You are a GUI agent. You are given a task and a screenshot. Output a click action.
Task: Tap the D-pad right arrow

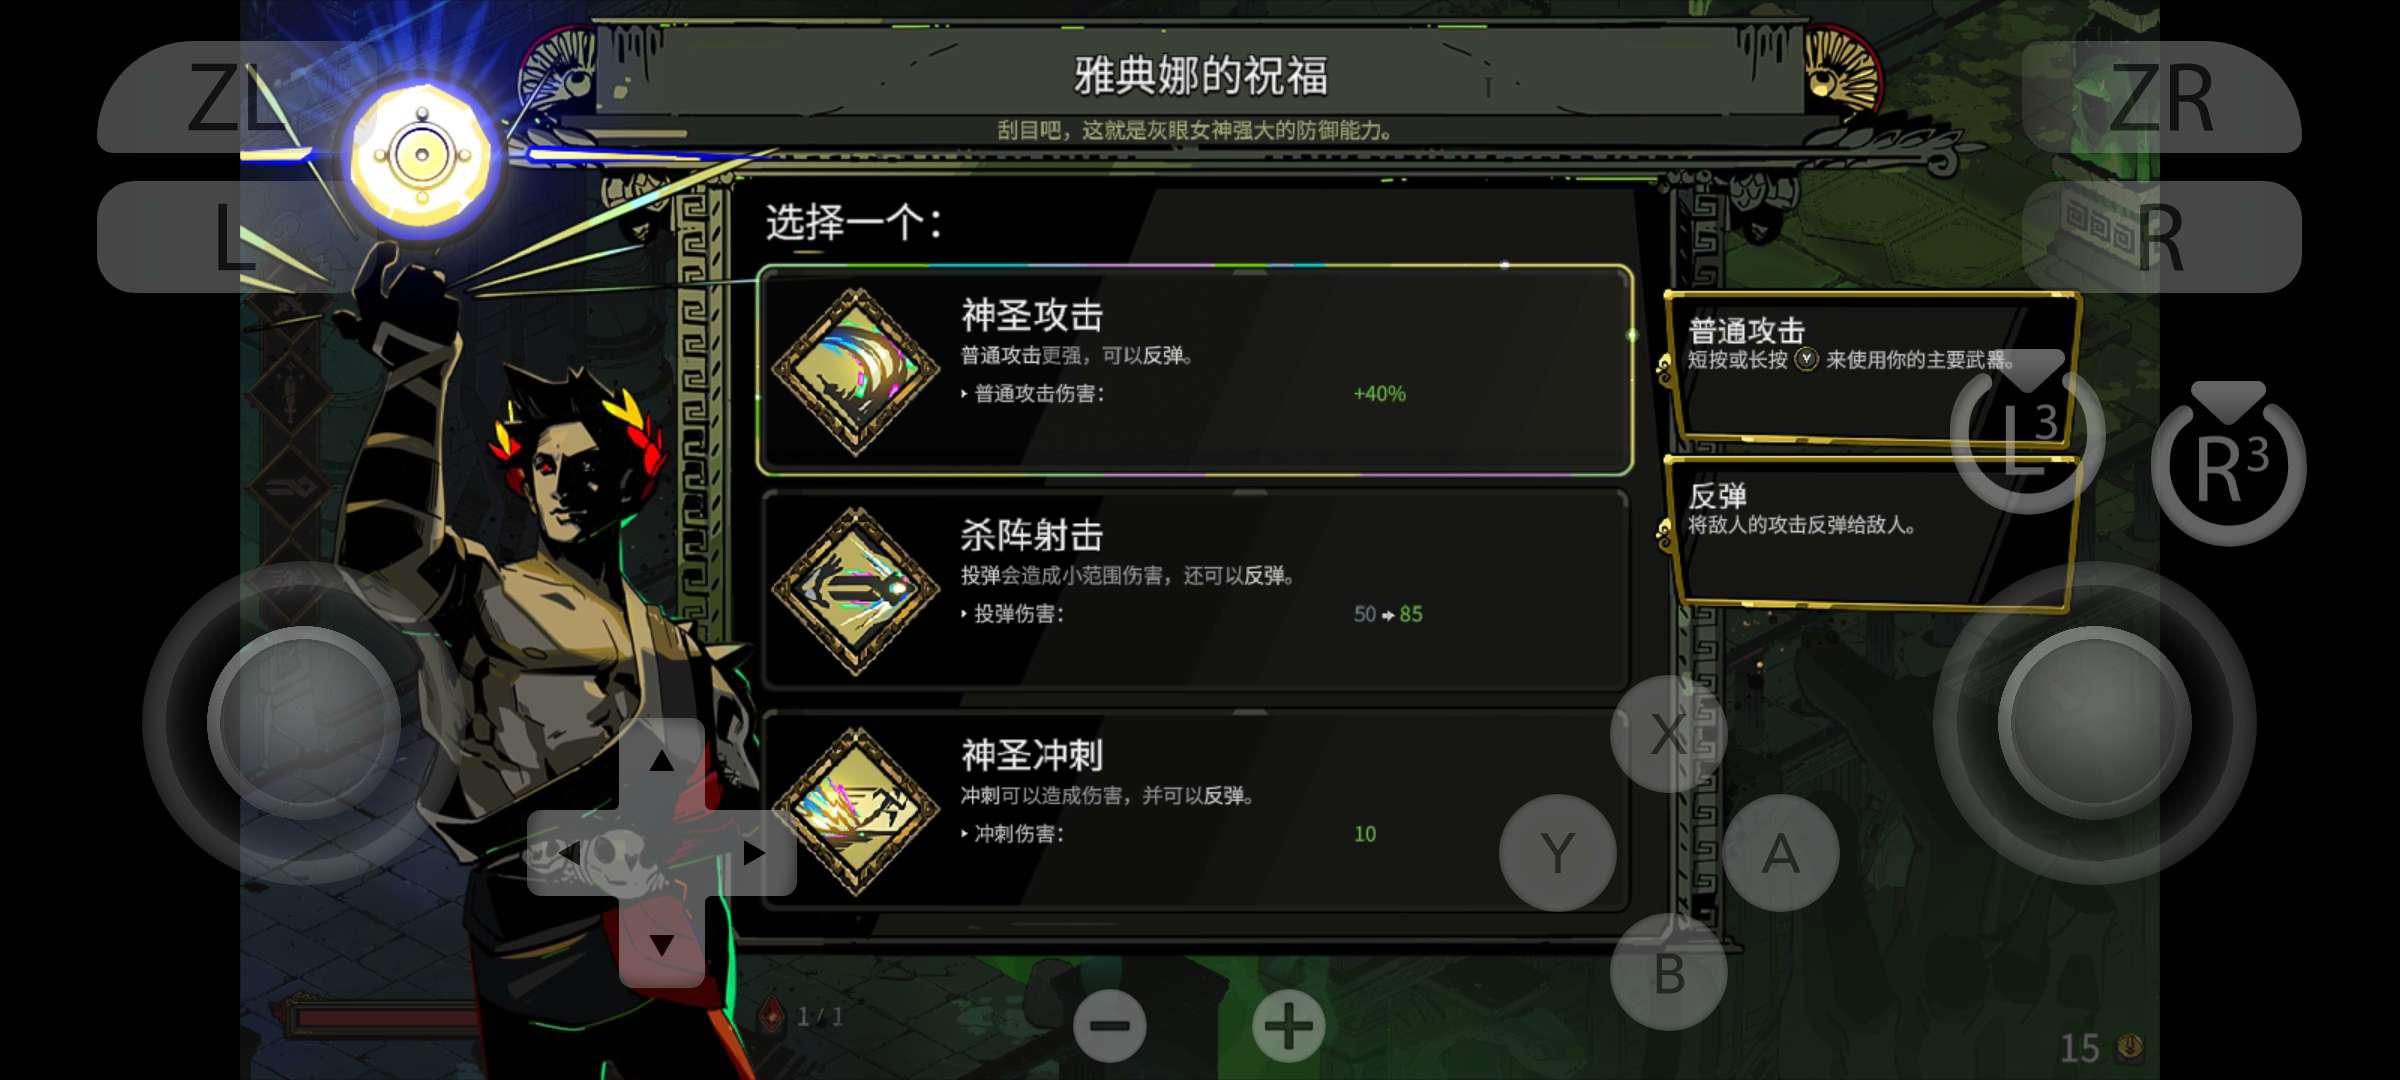tap(753, 853)
